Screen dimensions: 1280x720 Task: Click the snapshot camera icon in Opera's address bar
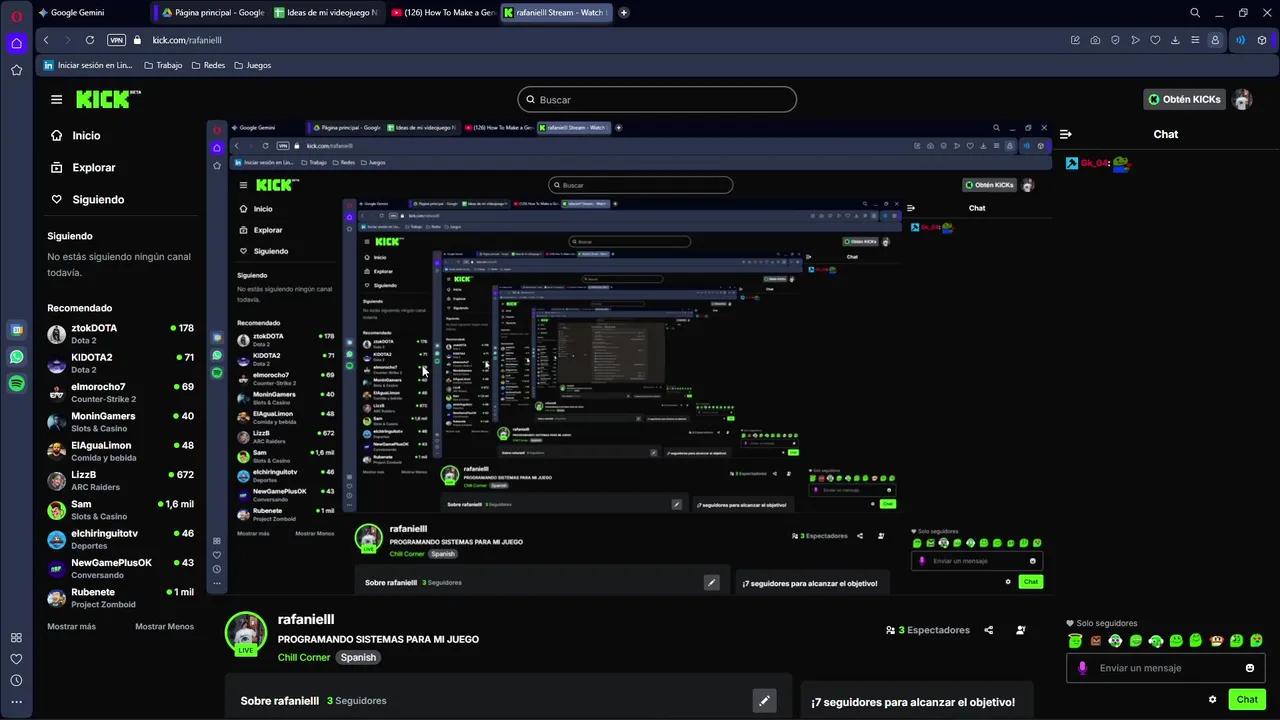(1095, 40)
